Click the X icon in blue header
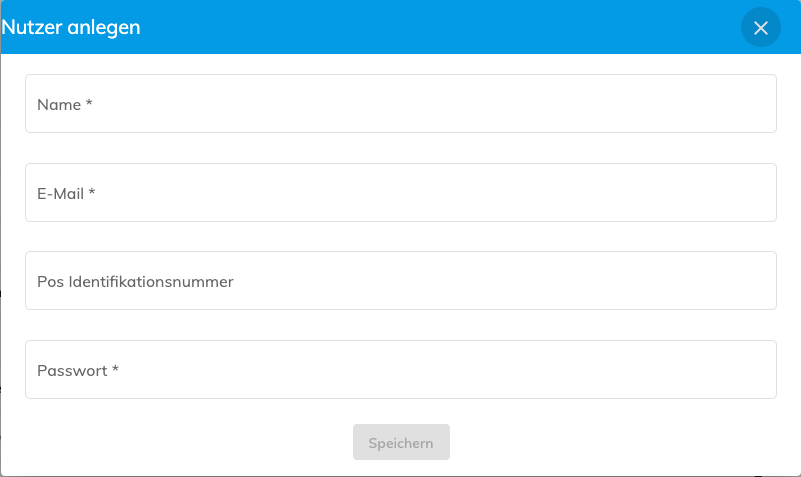 tap(760, 28)
